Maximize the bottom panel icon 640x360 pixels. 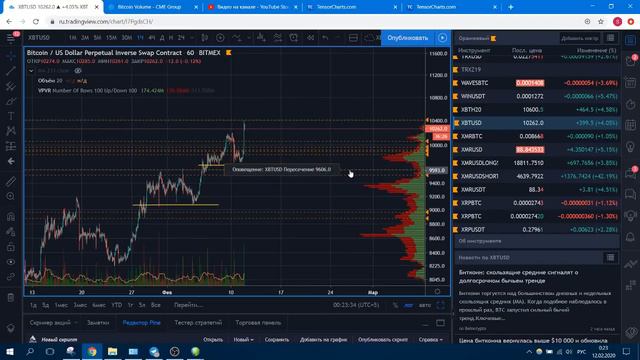440,323
